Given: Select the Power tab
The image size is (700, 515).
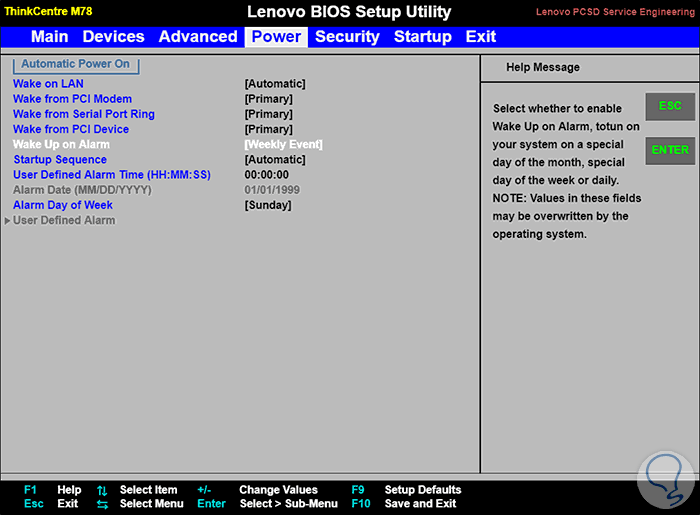Looking at the screenshot, I should 276,37.
